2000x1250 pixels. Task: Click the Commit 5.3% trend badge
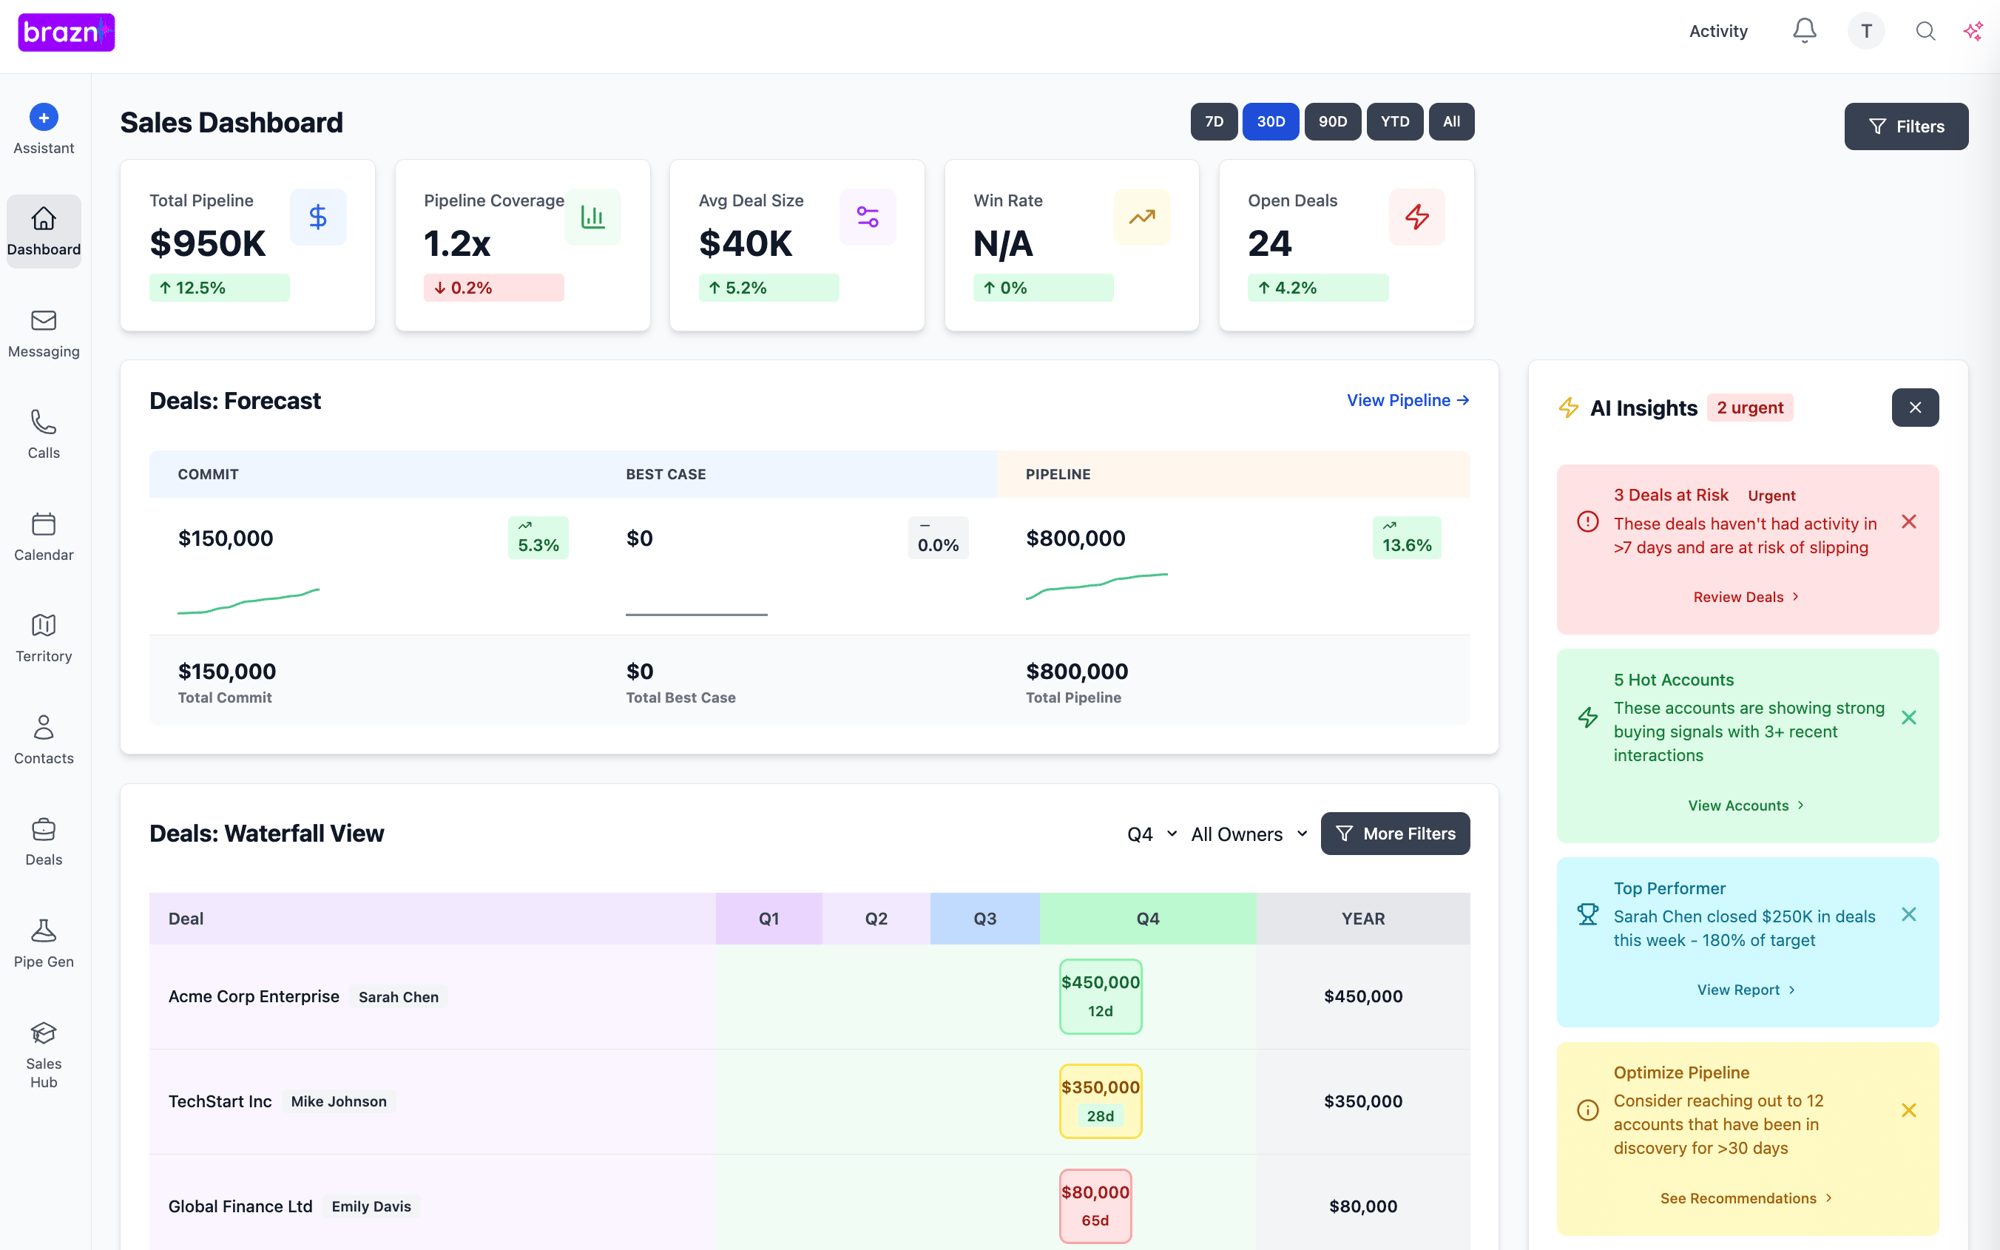click(538, 538)
